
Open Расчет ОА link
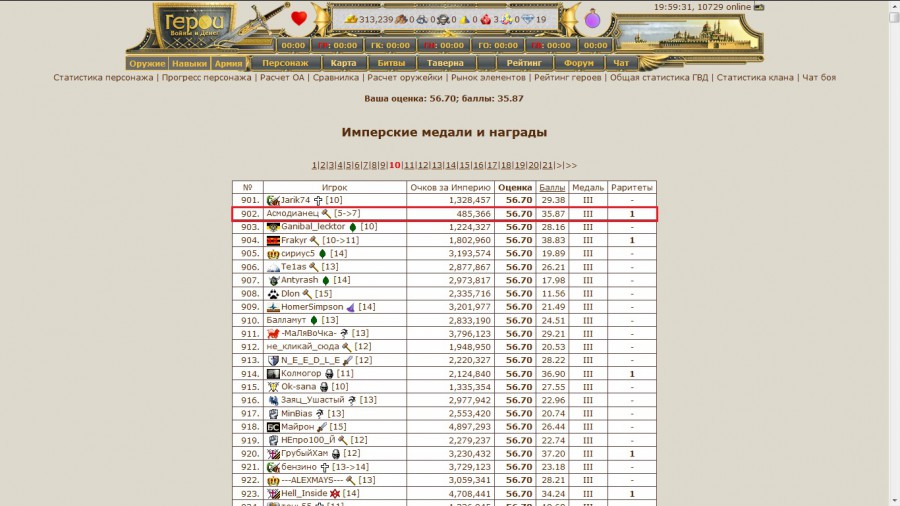click(282, 77)
